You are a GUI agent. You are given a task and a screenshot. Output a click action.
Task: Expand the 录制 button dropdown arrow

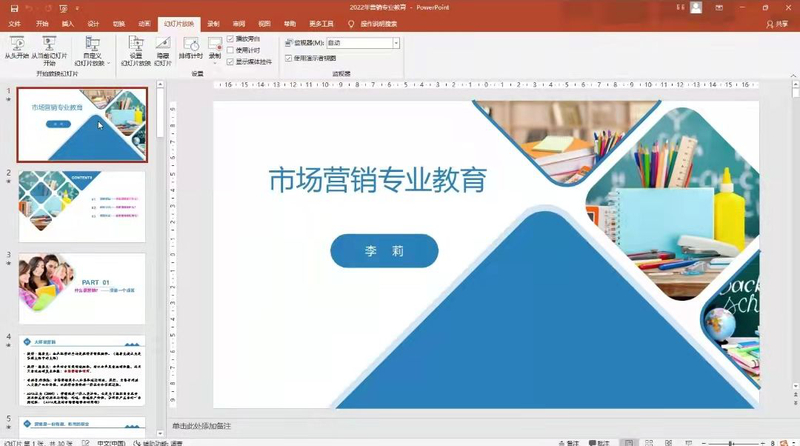pyautogui.click(x=215, y=63)
